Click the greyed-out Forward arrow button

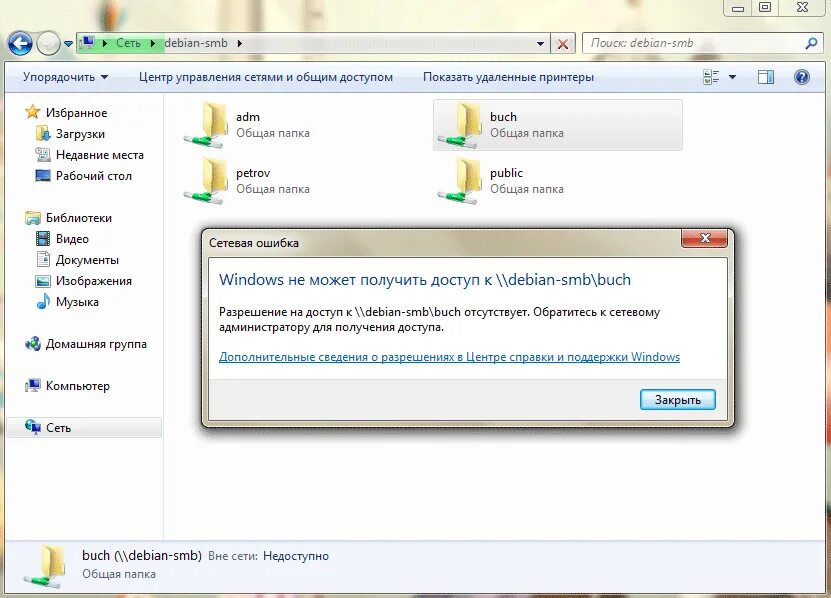(48, 43)
